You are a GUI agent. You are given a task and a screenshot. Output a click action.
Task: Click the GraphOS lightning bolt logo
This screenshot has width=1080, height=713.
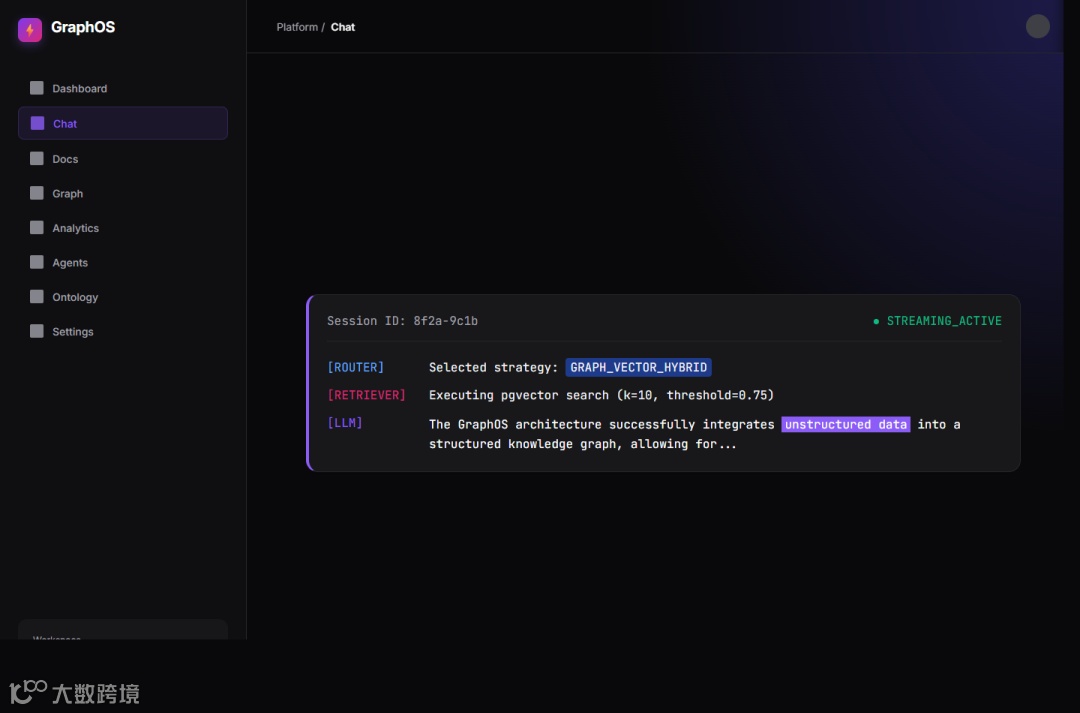click(30, 30)
